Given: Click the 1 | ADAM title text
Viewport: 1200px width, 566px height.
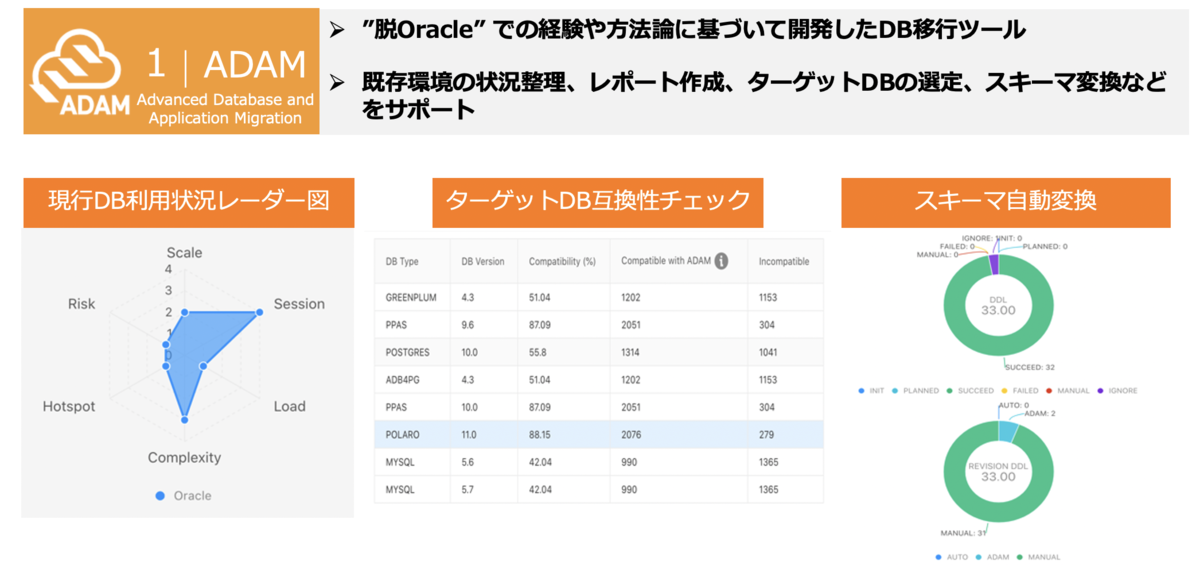Looking at the screenshot, I should click(225, 64).
